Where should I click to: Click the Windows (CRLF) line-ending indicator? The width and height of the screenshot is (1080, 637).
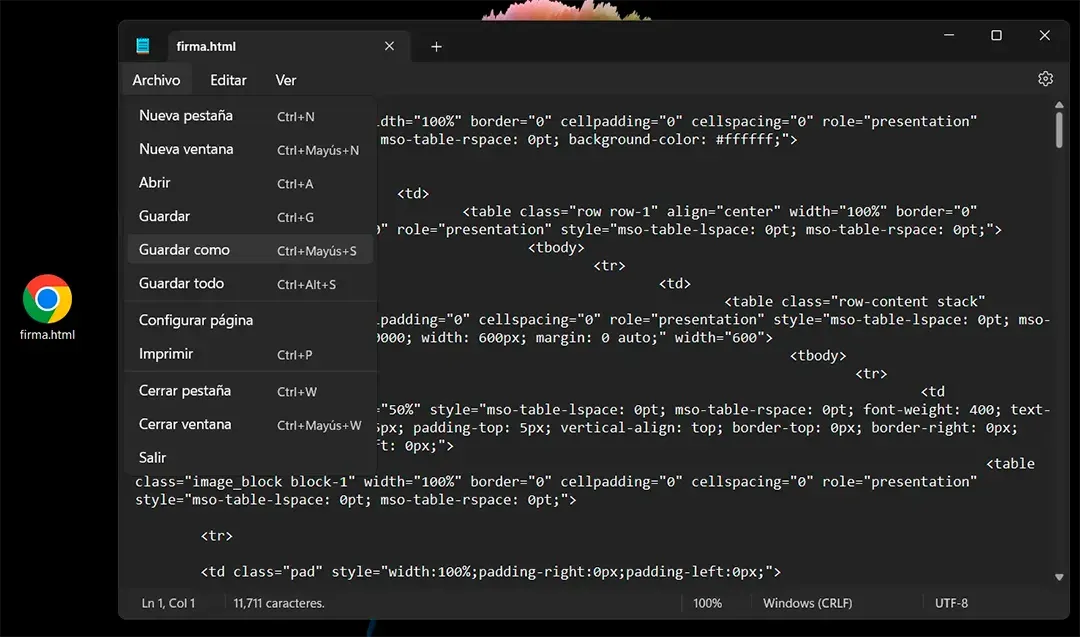pos(807,603)
